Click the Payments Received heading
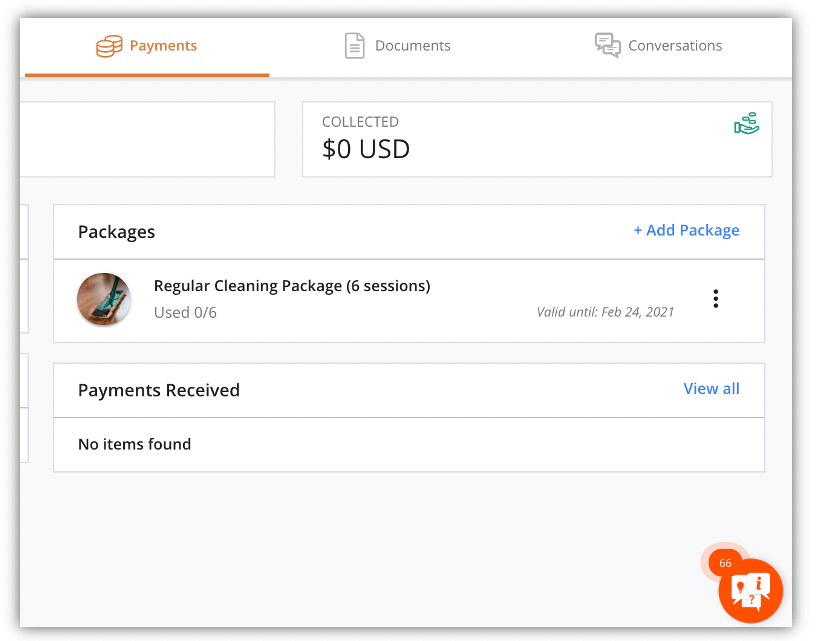This screenshot has width=816, height=641. 159,390
